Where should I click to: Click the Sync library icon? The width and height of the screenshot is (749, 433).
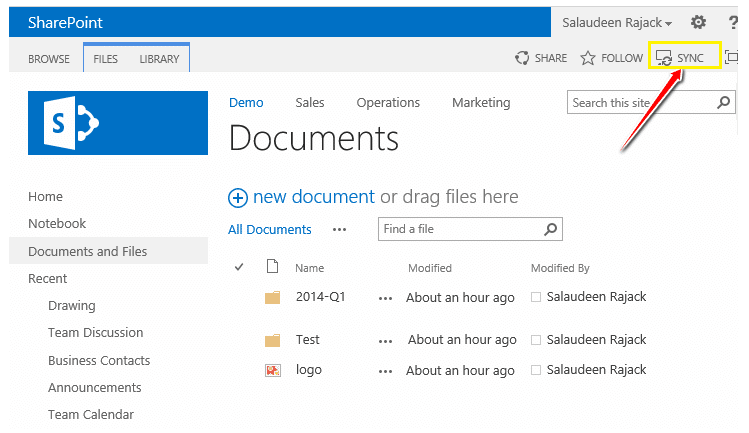pyautogui.click(x=664, y=58)
